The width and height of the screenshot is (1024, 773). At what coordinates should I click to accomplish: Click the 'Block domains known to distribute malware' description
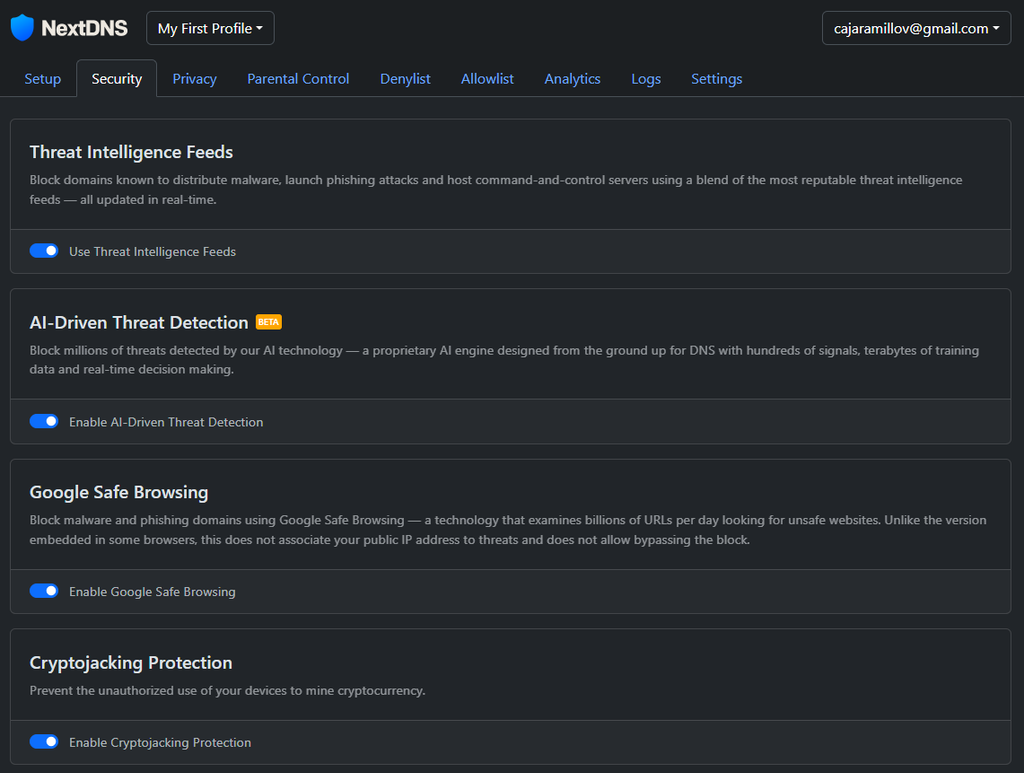click(x=496, y=189)
